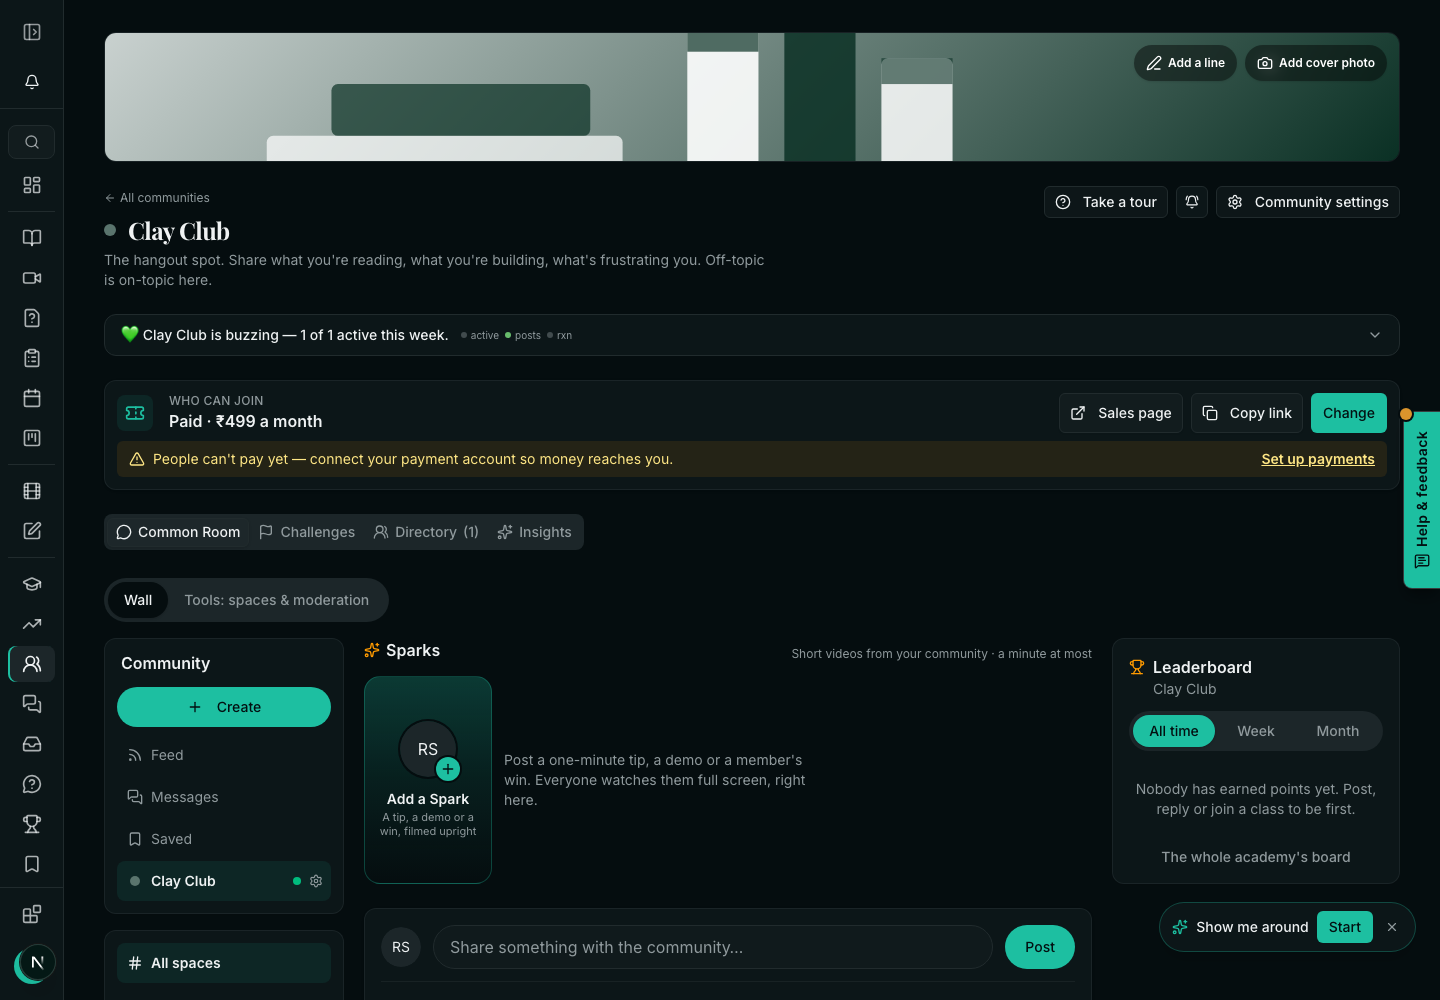This screenshot has width=1440, height=1000.
Task: Open the edit pencil-square icon in sidebar
Action: [32, 531]
